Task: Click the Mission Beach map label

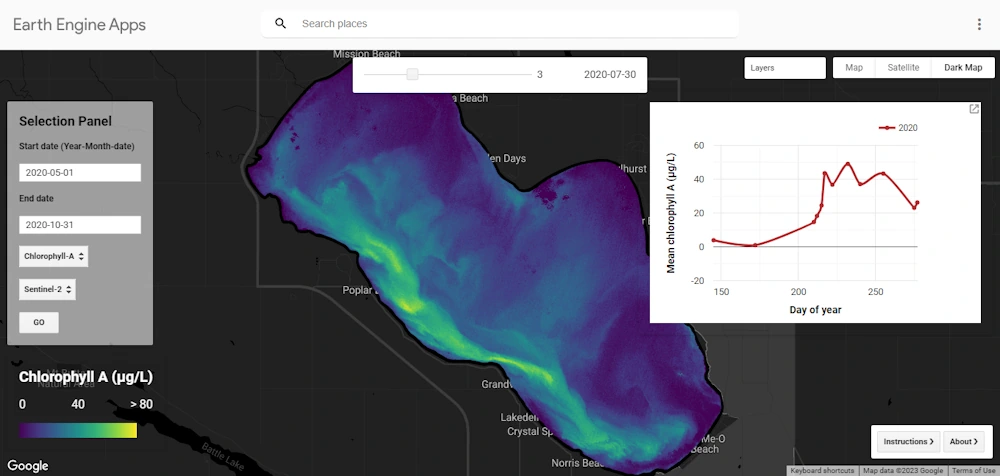Action: pos(367,54)
